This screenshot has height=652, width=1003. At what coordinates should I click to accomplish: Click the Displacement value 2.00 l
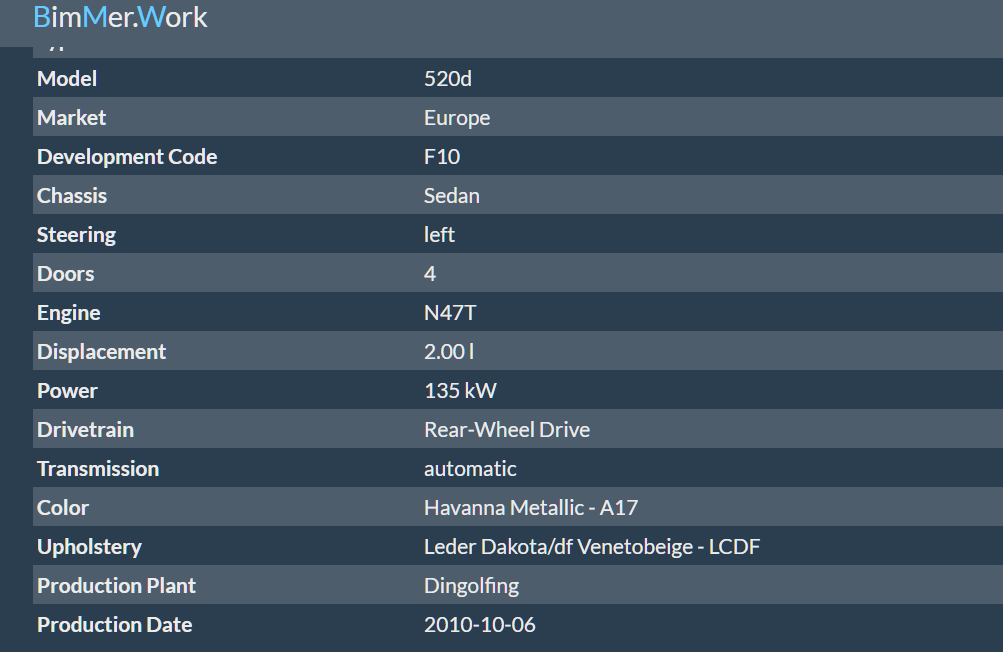pos(448,352)
